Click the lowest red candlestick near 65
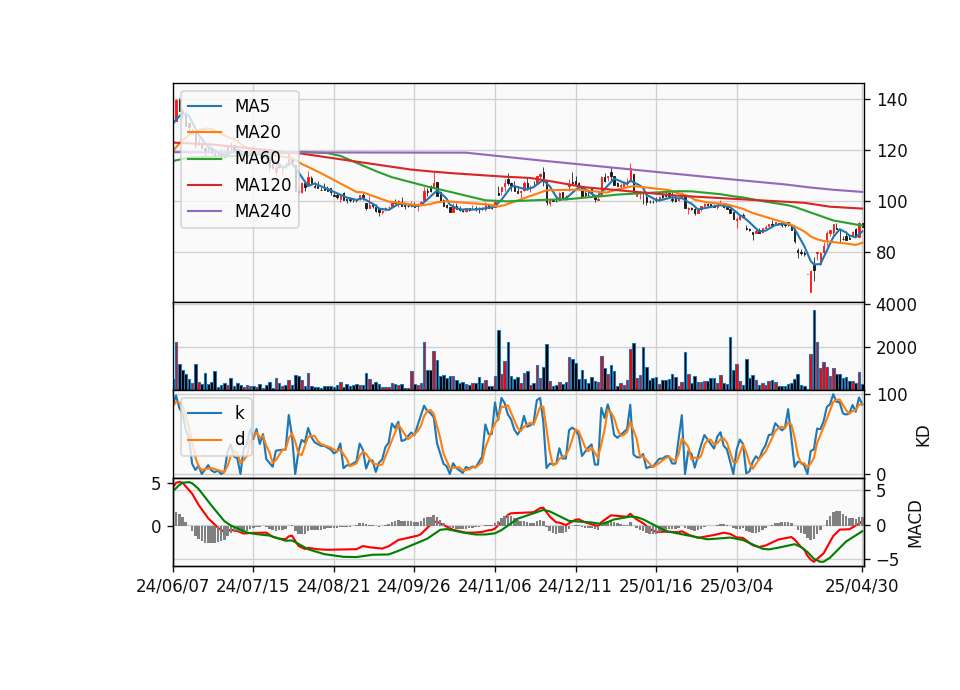960x690 pixels. click(811, 282)
